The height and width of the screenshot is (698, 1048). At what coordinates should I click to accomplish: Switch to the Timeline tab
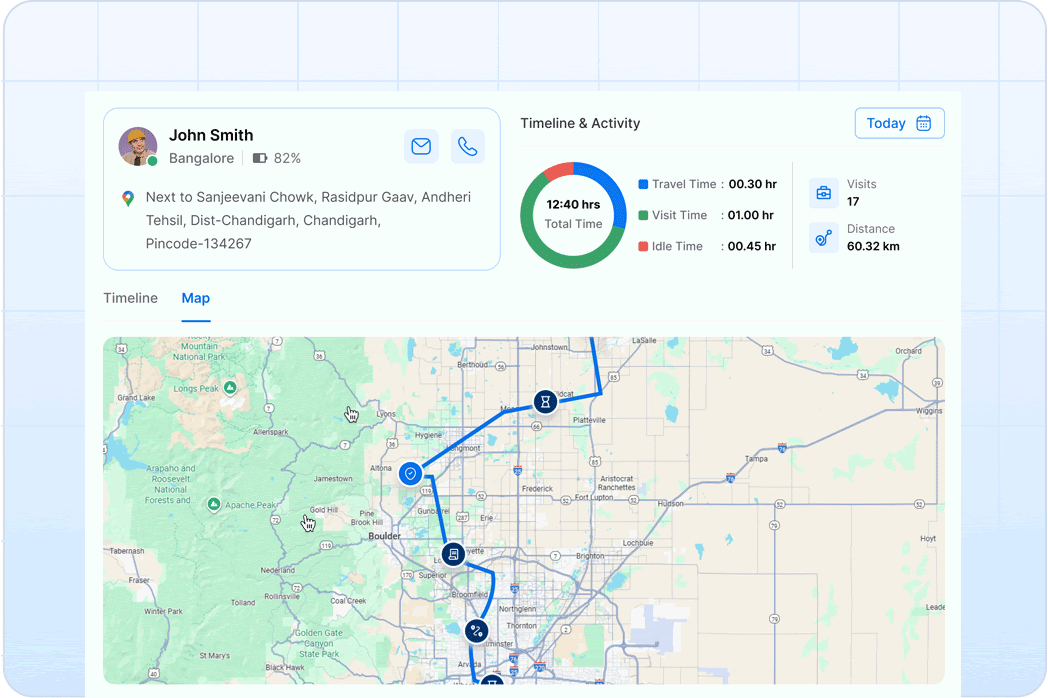[130, 298]
